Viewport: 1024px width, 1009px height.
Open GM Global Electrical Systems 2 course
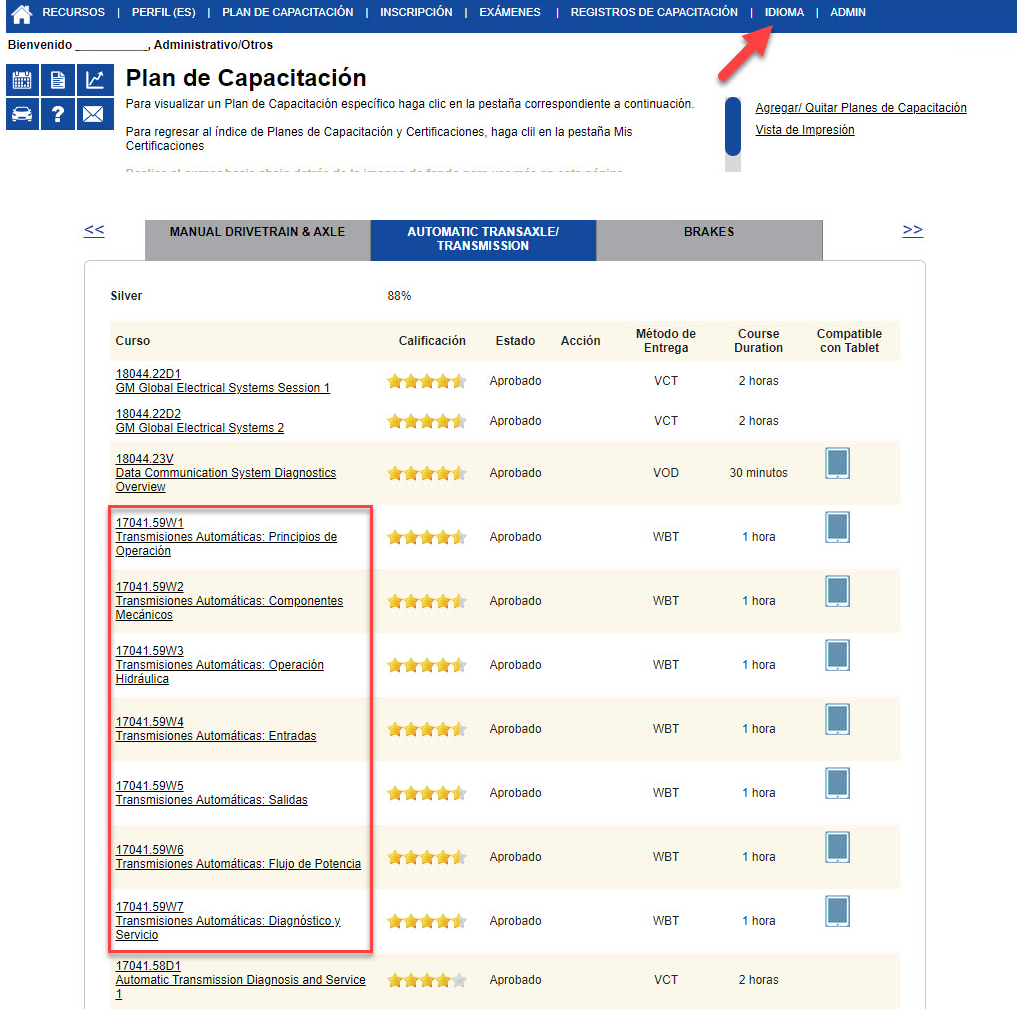(x=199, y=428)
